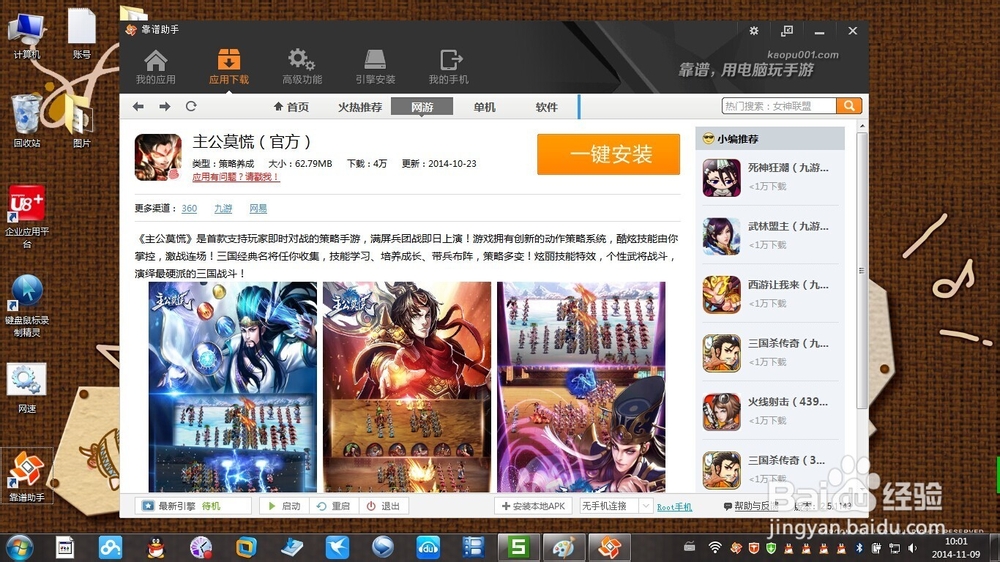Go back with left arrow
This screenshot has height=562, width=1000.
(138, 107)
